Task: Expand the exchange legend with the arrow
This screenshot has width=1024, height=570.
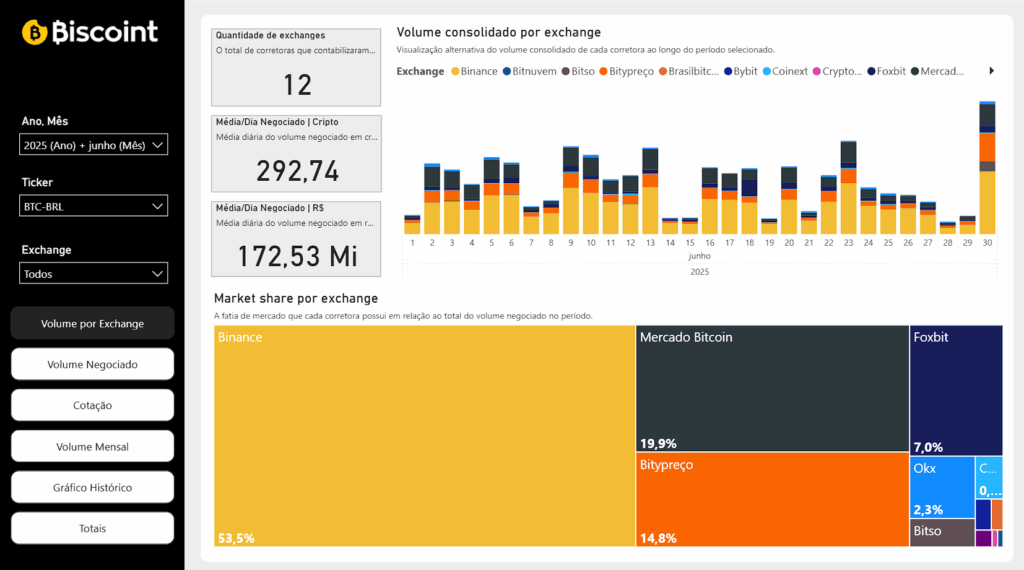Action: pyautogui.click(x=991, y=71)
